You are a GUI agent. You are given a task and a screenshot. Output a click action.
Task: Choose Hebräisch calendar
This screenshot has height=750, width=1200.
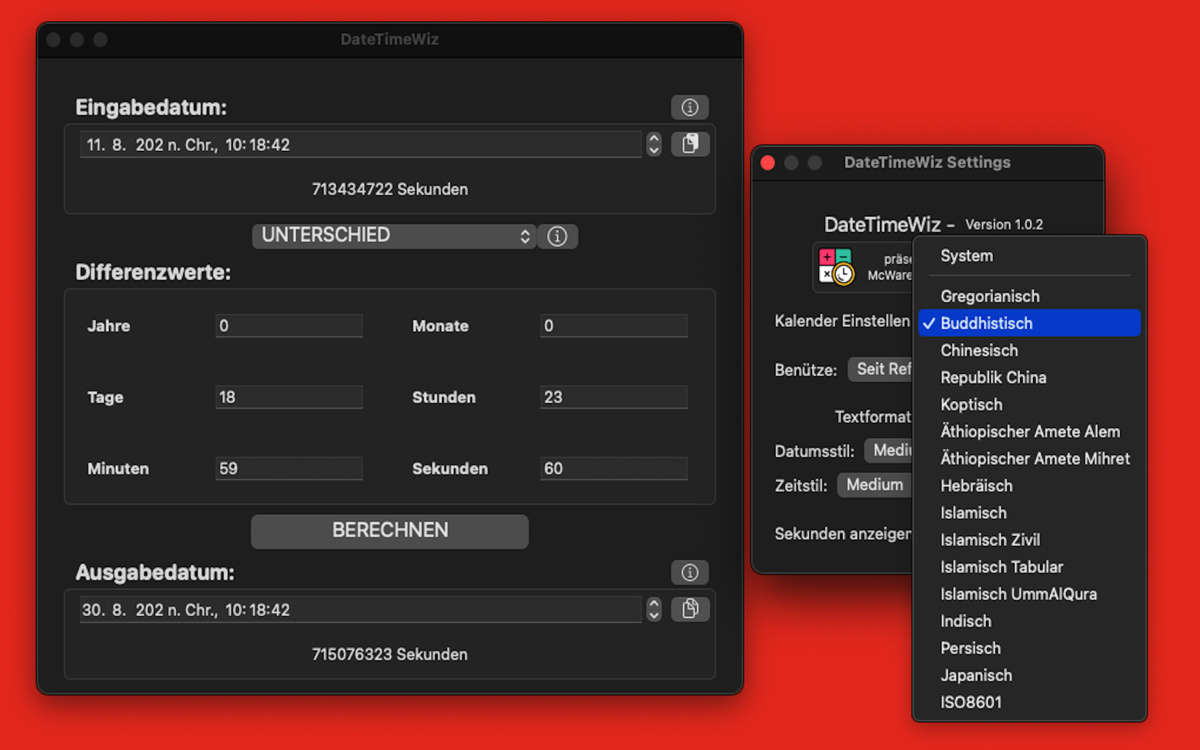click(x=1029, y=485)
